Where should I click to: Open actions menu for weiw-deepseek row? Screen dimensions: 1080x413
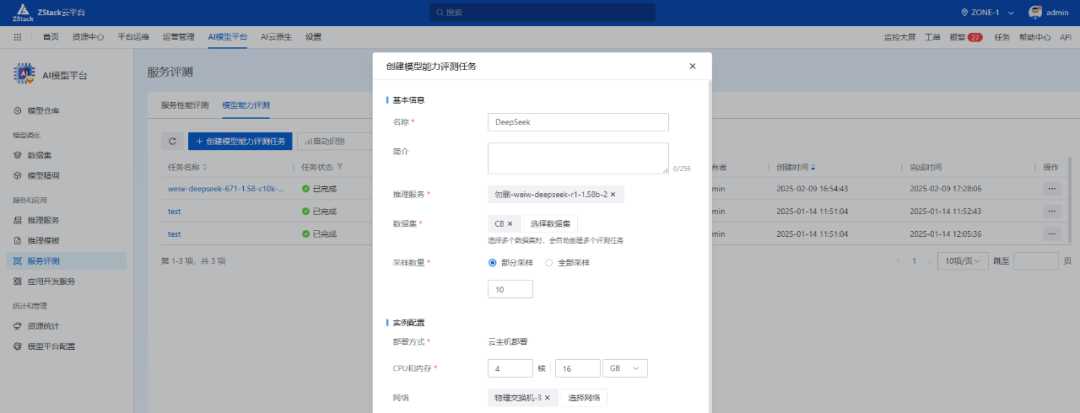1052,189
